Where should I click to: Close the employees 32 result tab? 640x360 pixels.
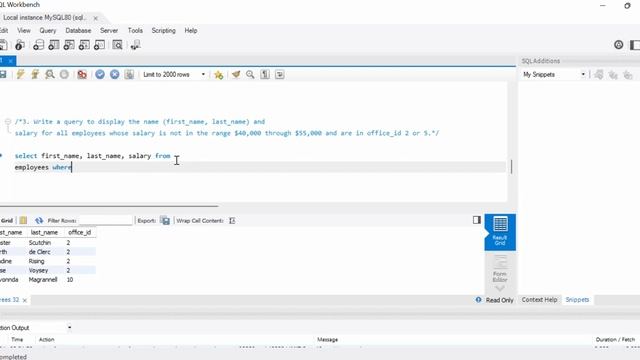pos(24,300)
